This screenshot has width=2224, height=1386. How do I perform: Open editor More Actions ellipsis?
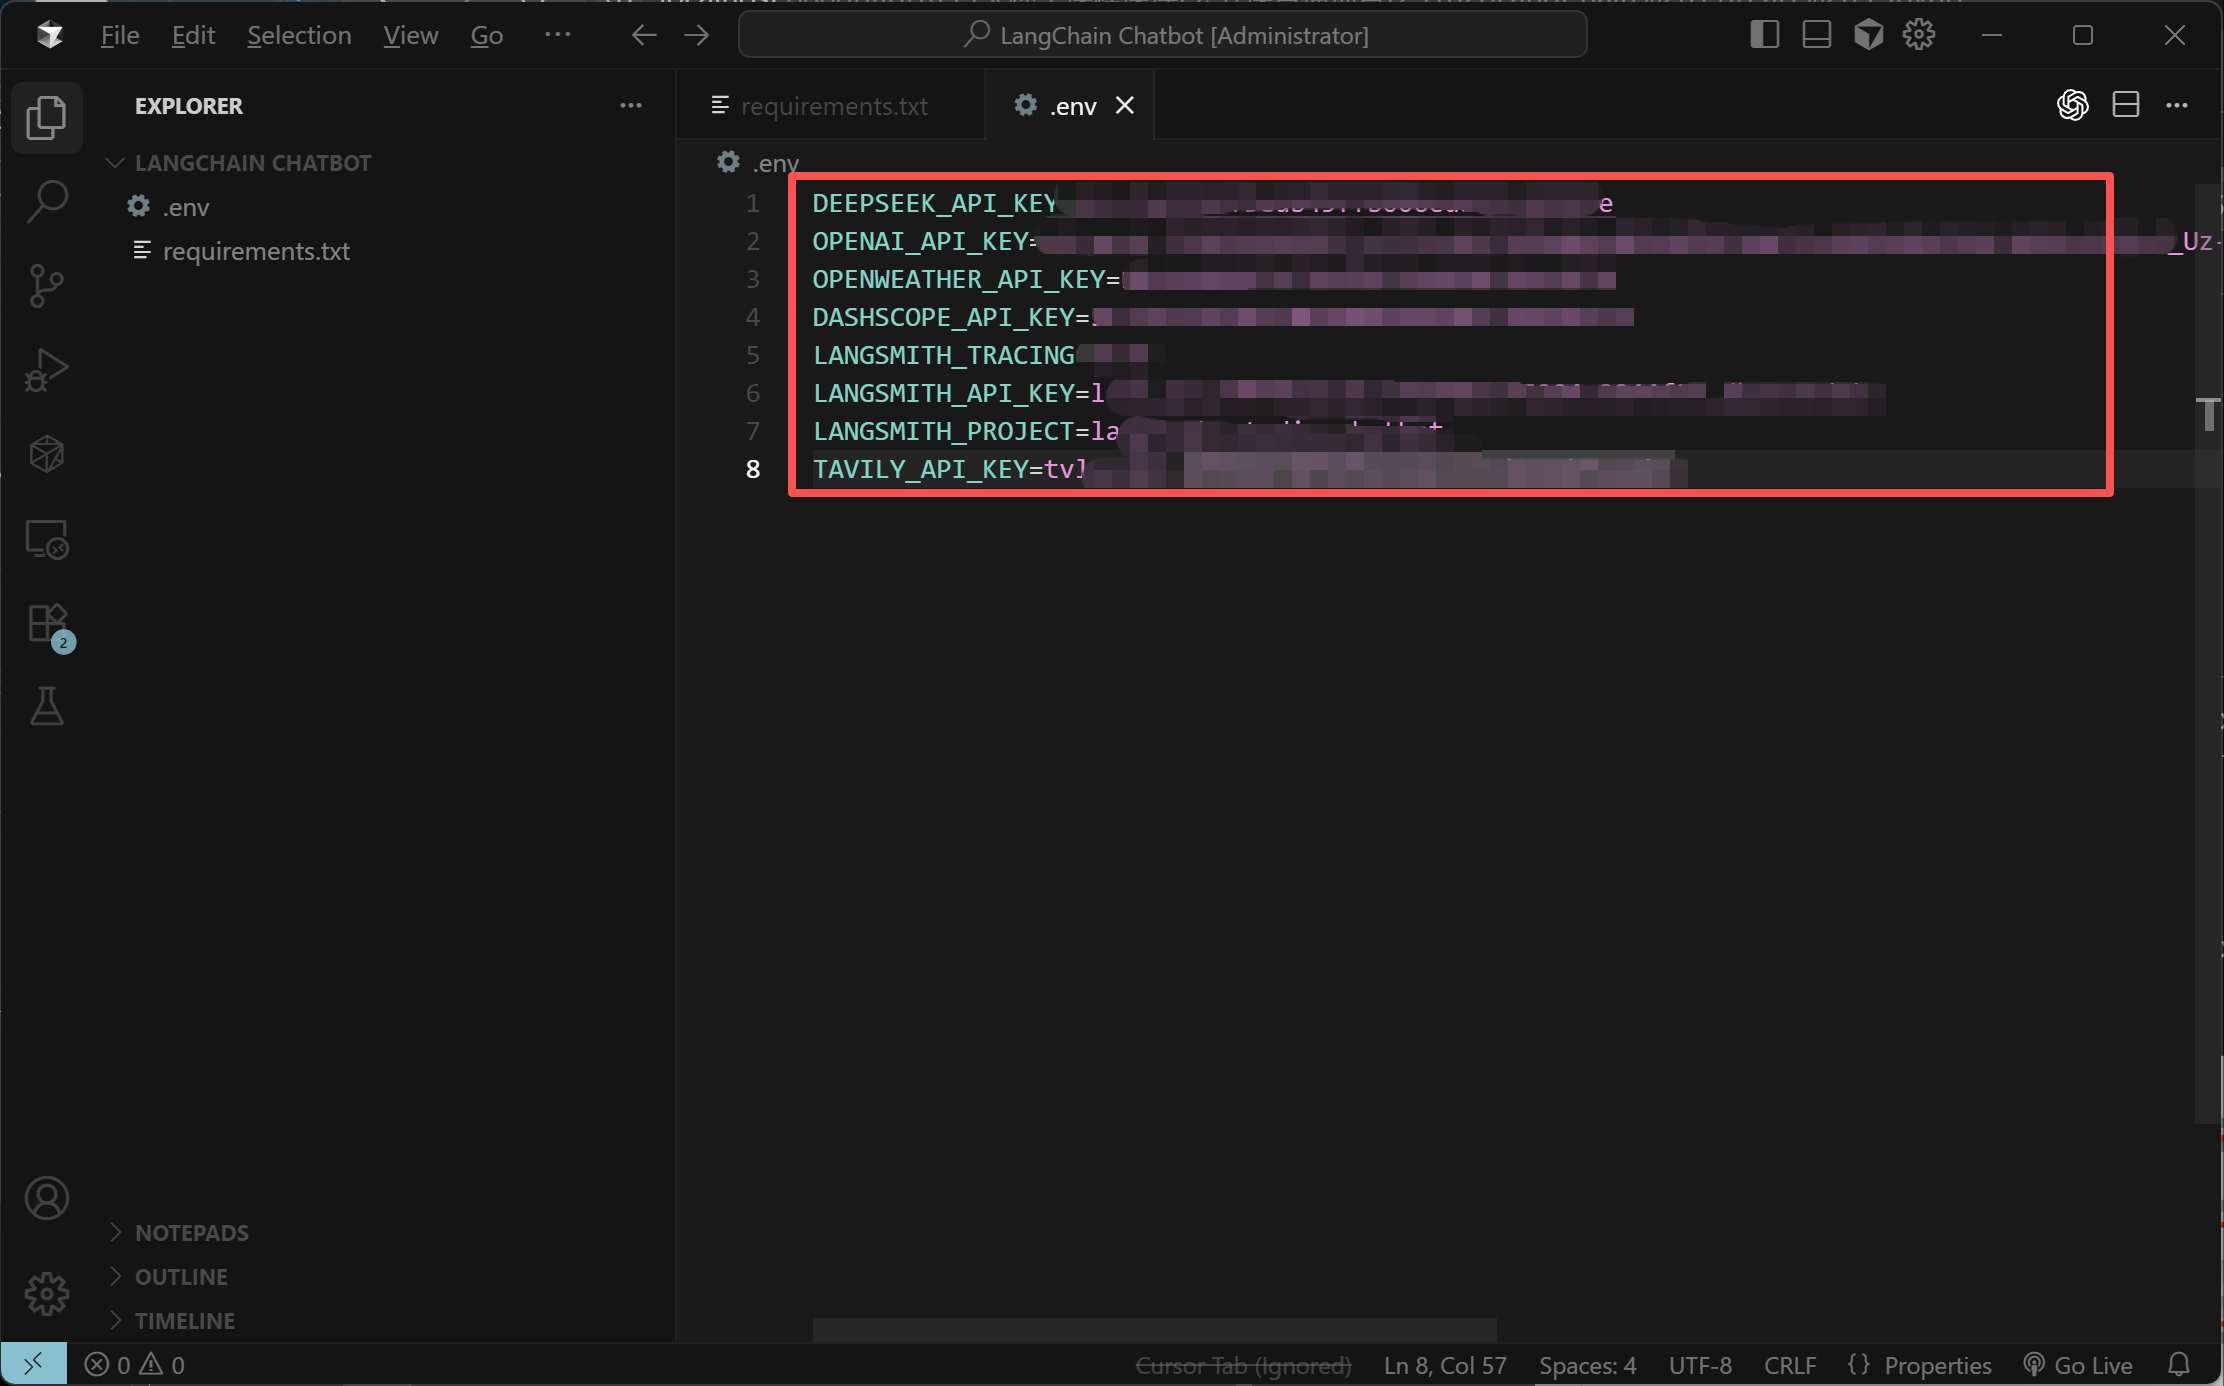pyautogui.click(x=2177, y=105)
